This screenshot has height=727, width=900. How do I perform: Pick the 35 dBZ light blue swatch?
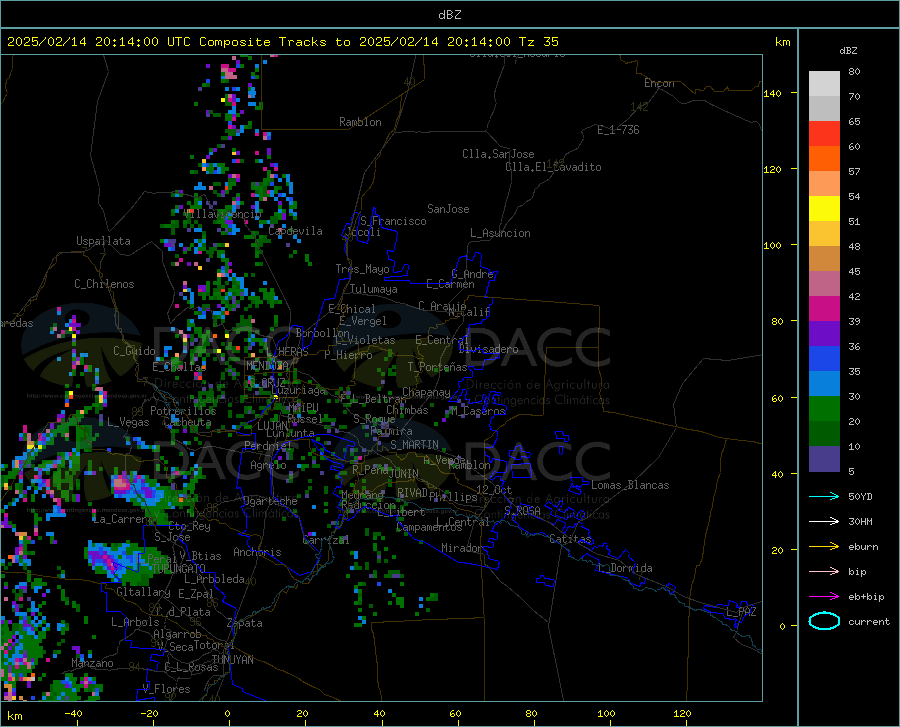pos(824,384)
